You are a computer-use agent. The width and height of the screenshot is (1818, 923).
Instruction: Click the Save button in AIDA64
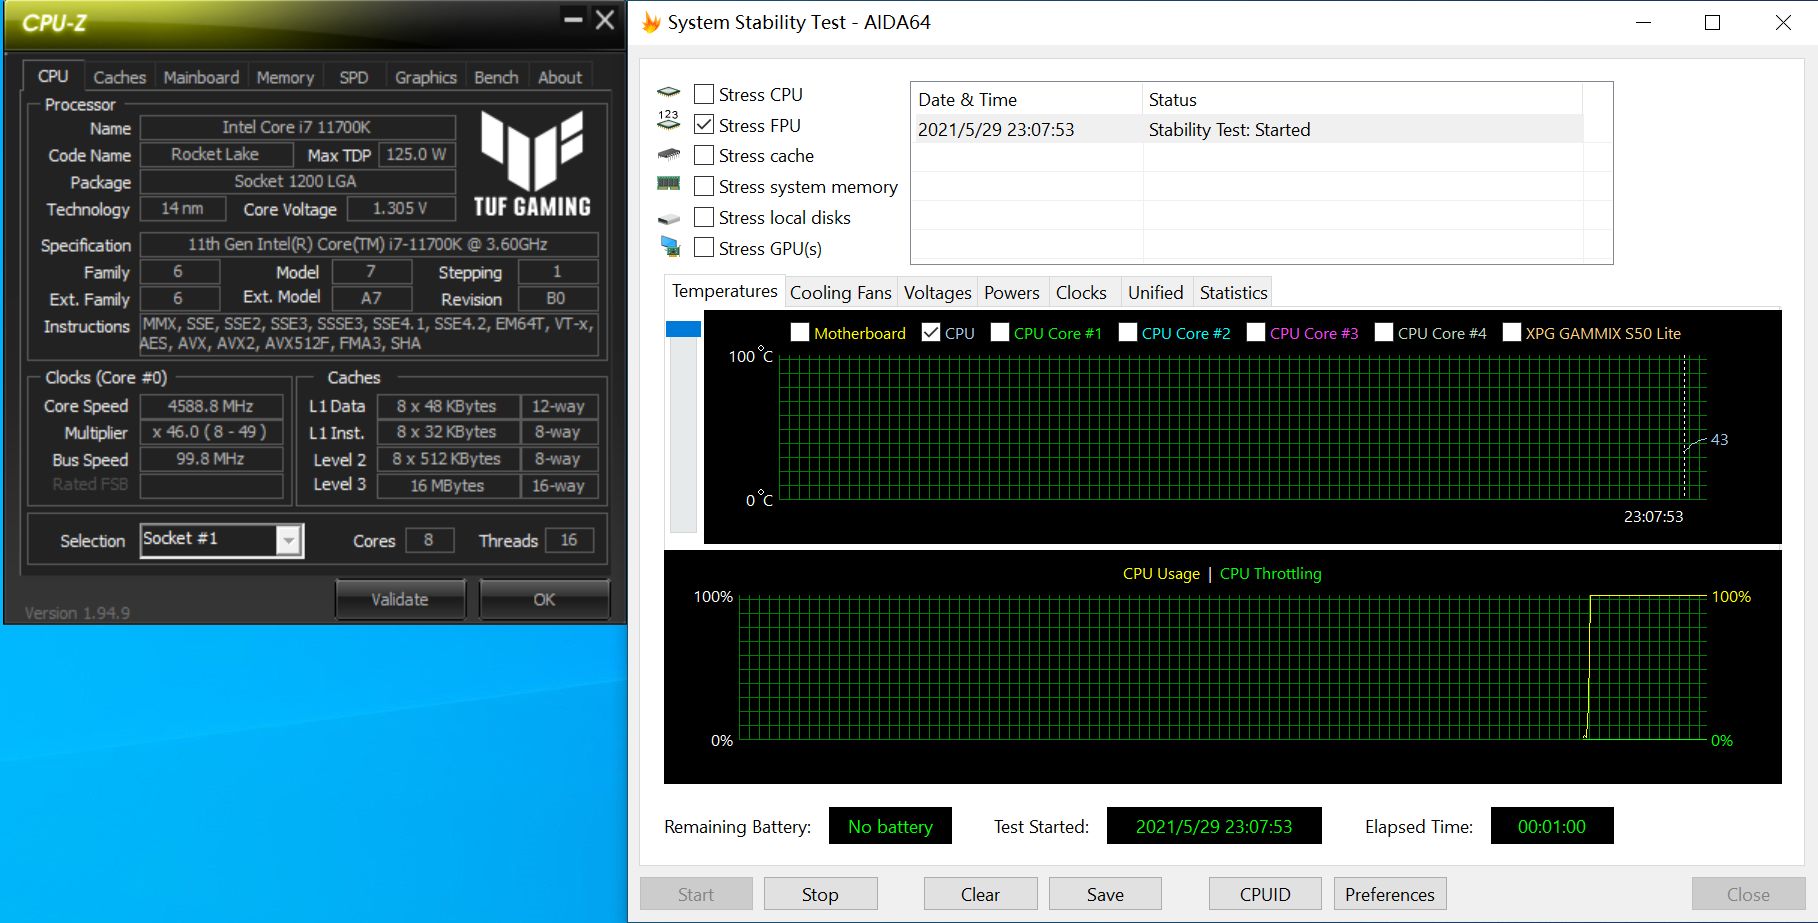[1105, 894]
